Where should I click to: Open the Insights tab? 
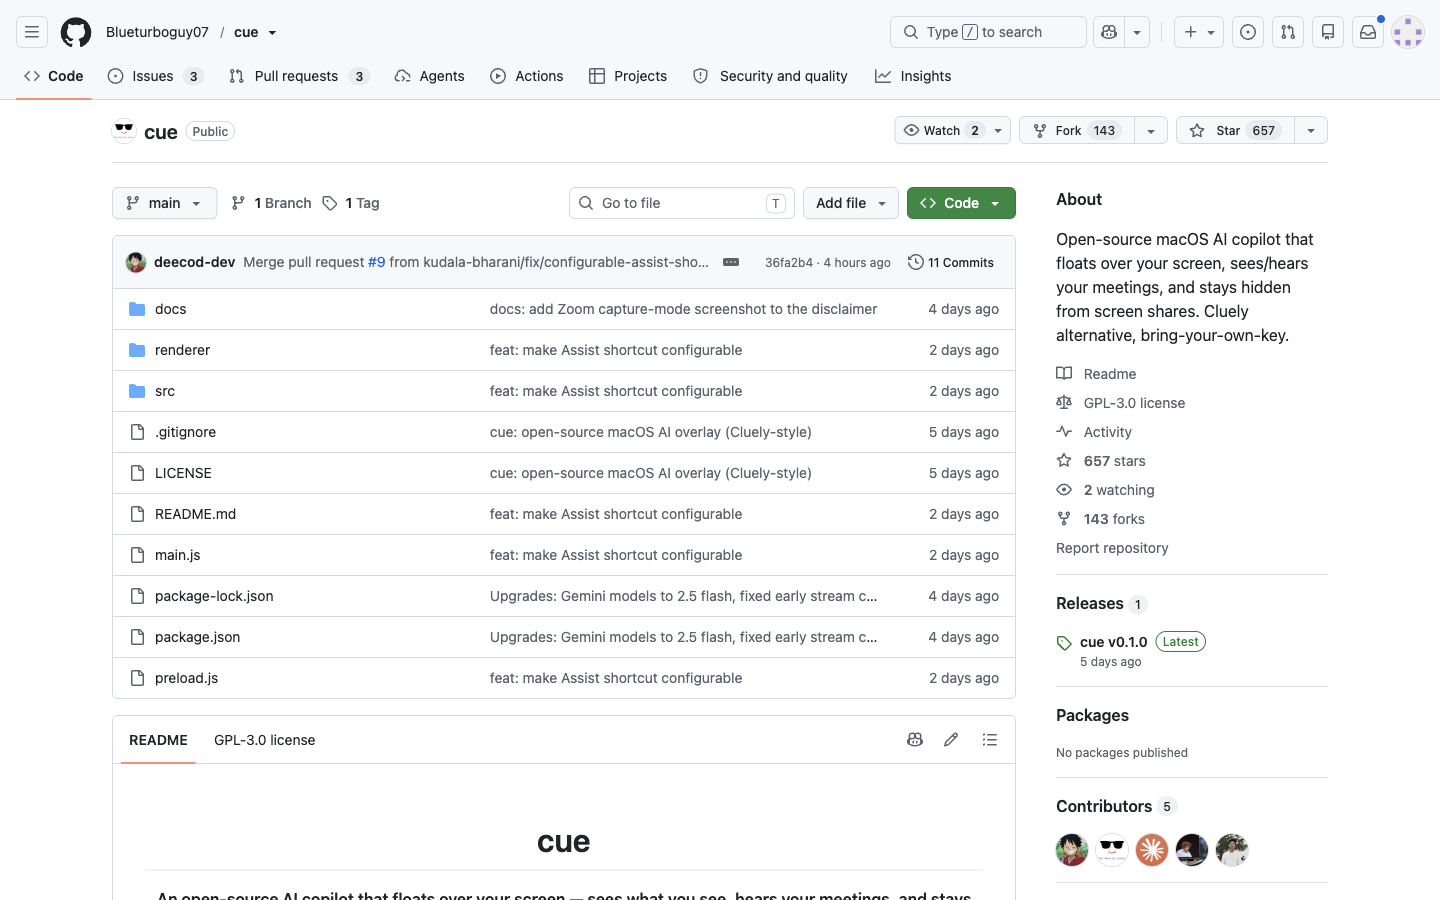(x=913, y=76)
